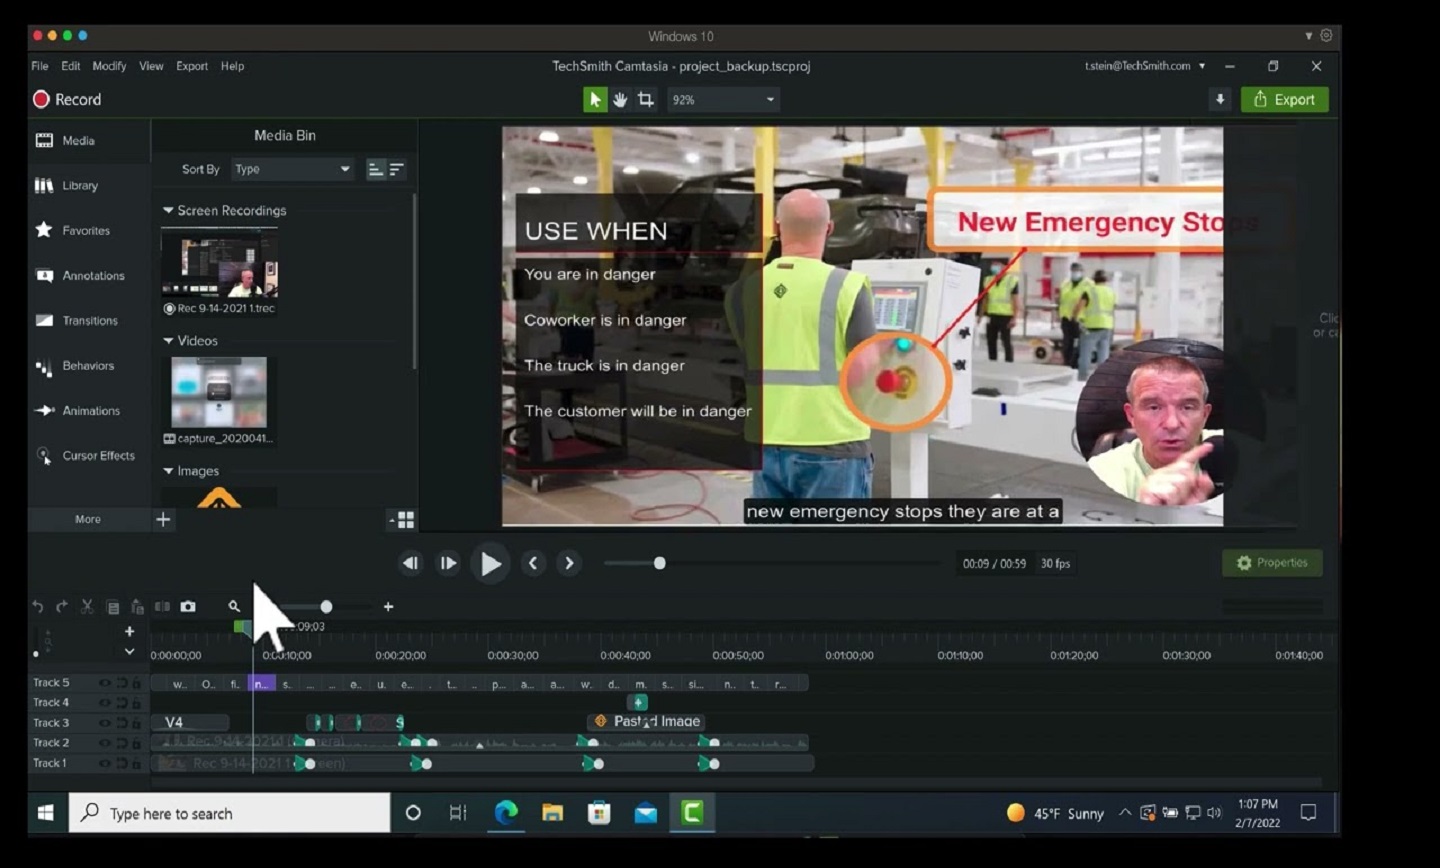The height and width of the screenshot is (868, 1440).
Task: Lock Track 5 with padlock
Action: [x=137, y=683]
